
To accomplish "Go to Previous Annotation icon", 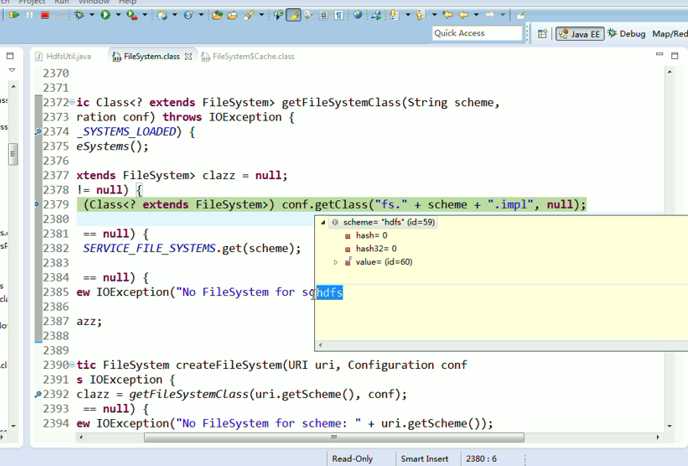I will (x=420, y=15).
